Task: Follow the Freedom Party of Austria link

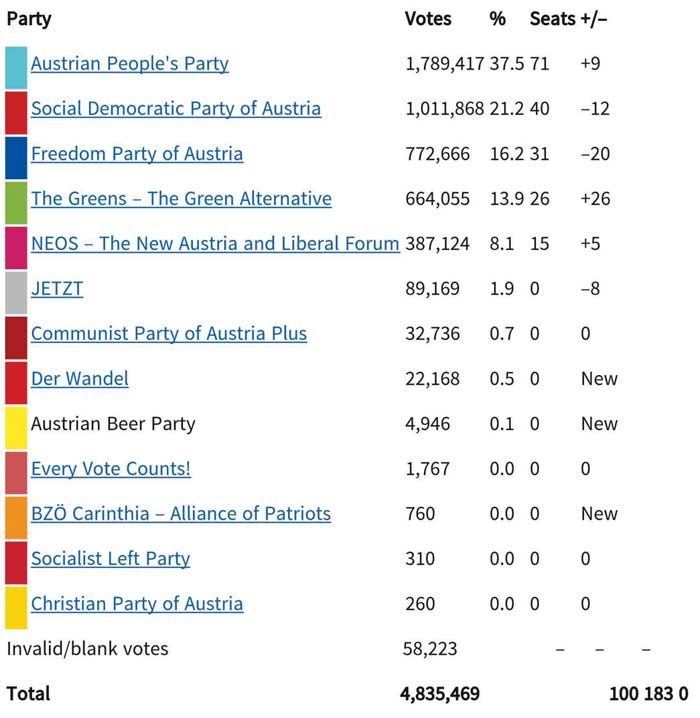Action: tap(137, 154)
